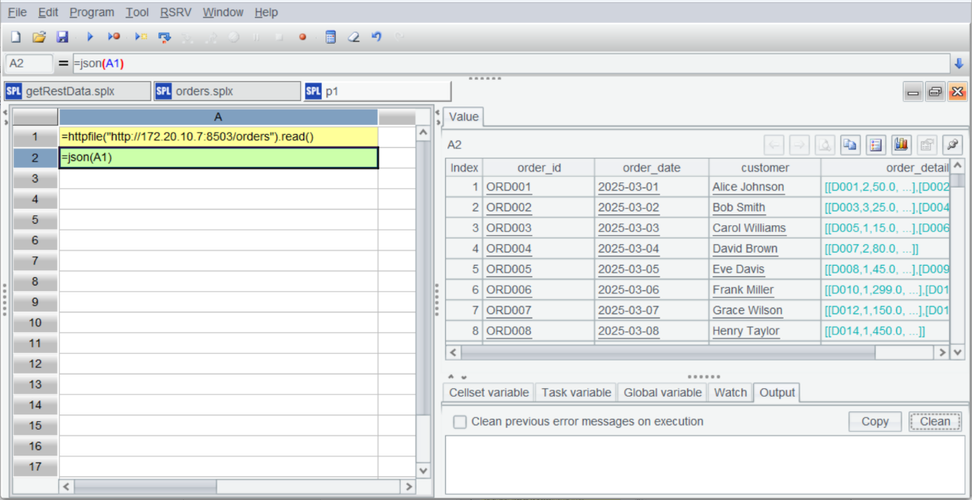972x500 pixels.
Task: Click the Clean button in Output
Action: coord(935,421)
